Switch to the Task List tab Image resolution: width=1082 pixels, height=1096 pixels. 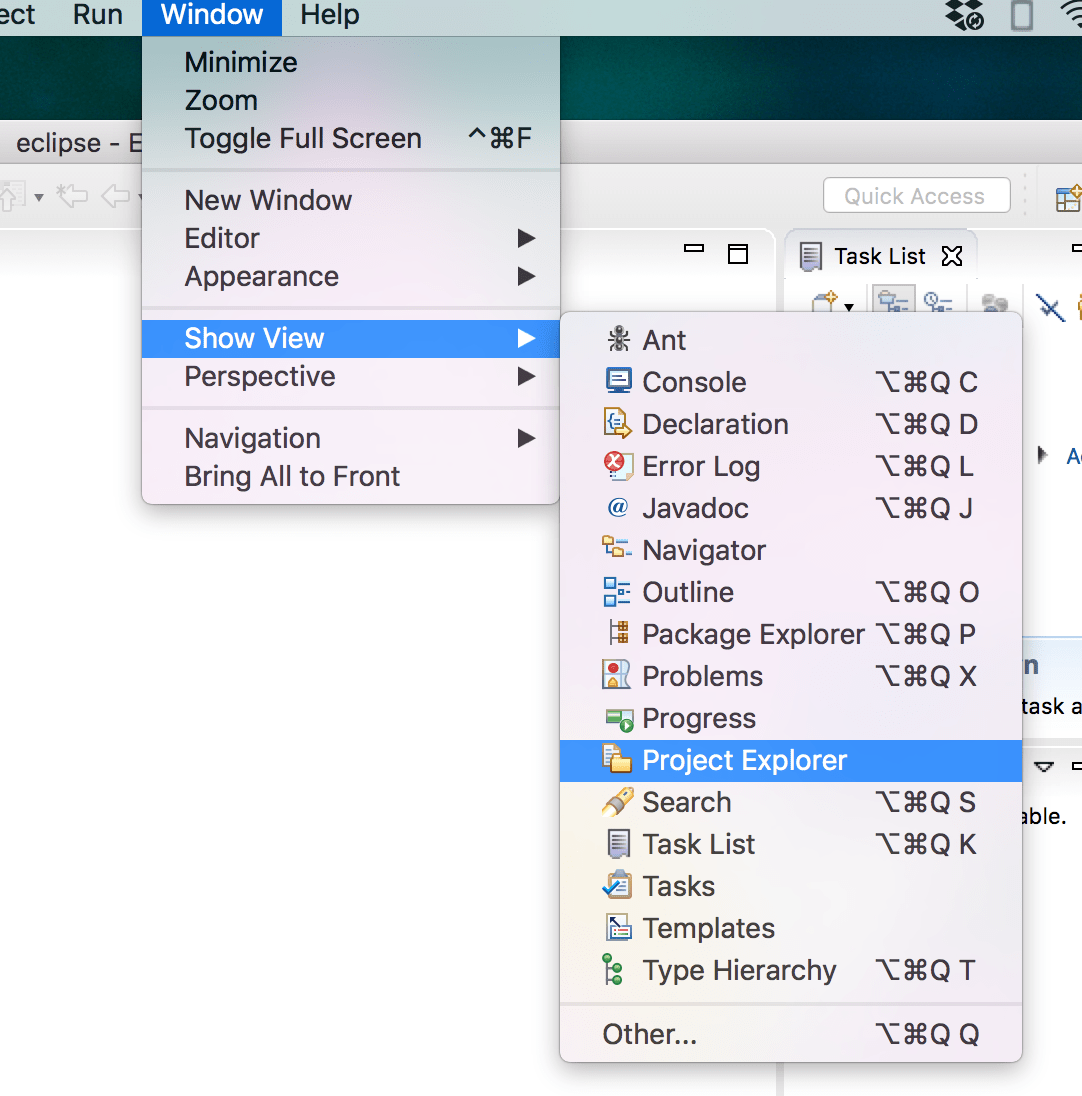point(879,256)
